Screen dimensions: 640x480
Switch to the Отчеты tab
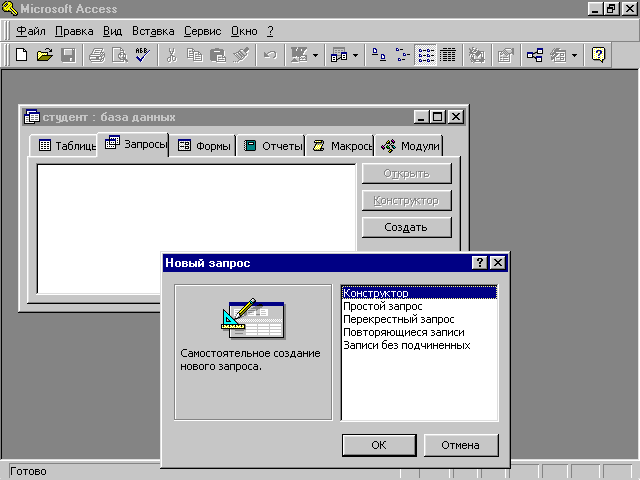[x=271, y=146]
